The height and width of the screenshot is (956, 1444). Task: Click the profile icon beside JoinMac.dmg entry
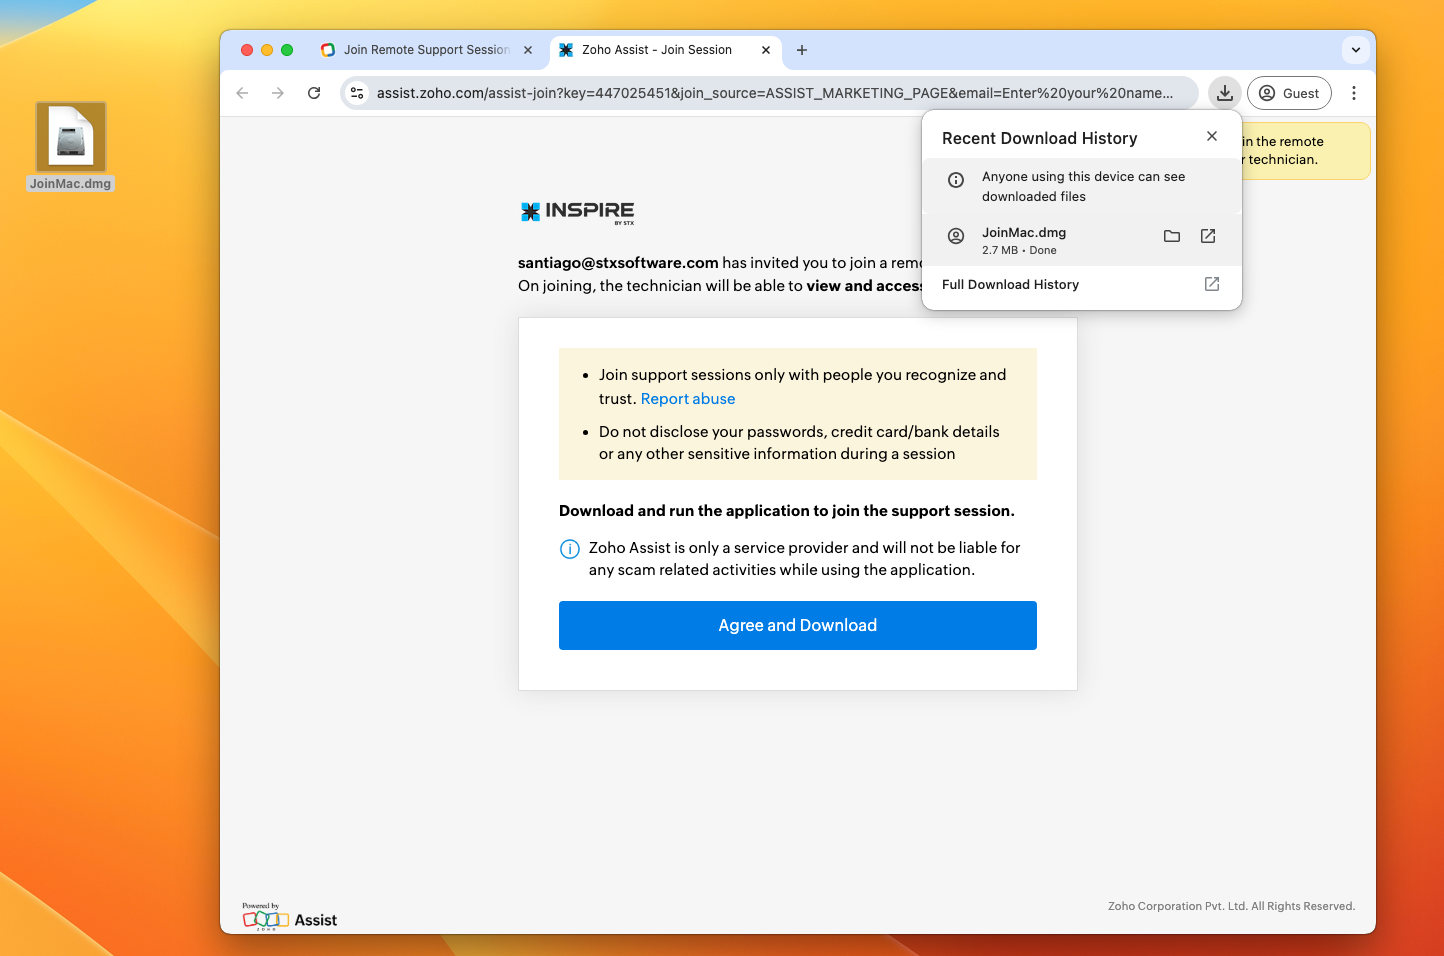click(956, 236)
